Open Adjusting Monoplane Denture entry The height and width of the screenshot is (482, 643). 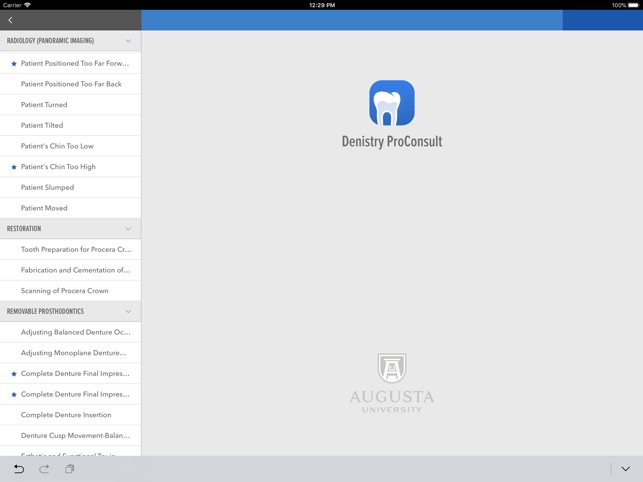pos(71,353)
